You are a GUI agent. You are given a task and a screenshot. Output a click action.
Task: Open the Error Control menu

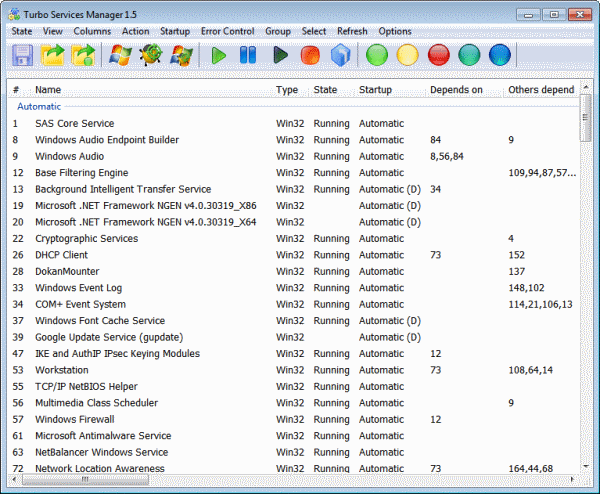(228, 31)
